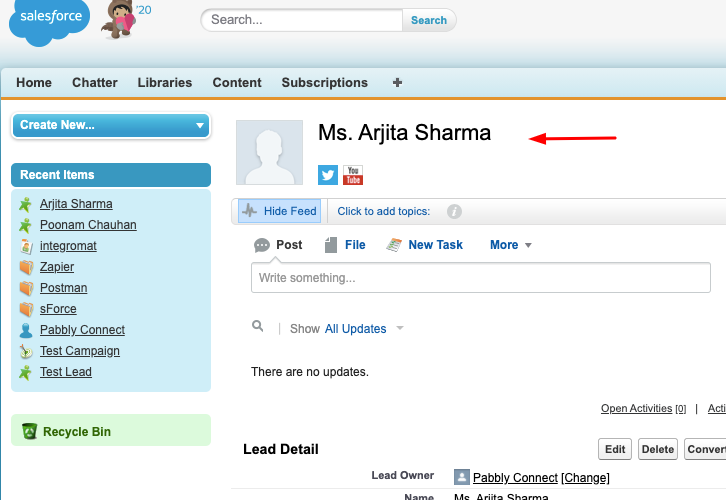
Task: Click user icon beside Pabbly Connect
Action: [26, 330]
